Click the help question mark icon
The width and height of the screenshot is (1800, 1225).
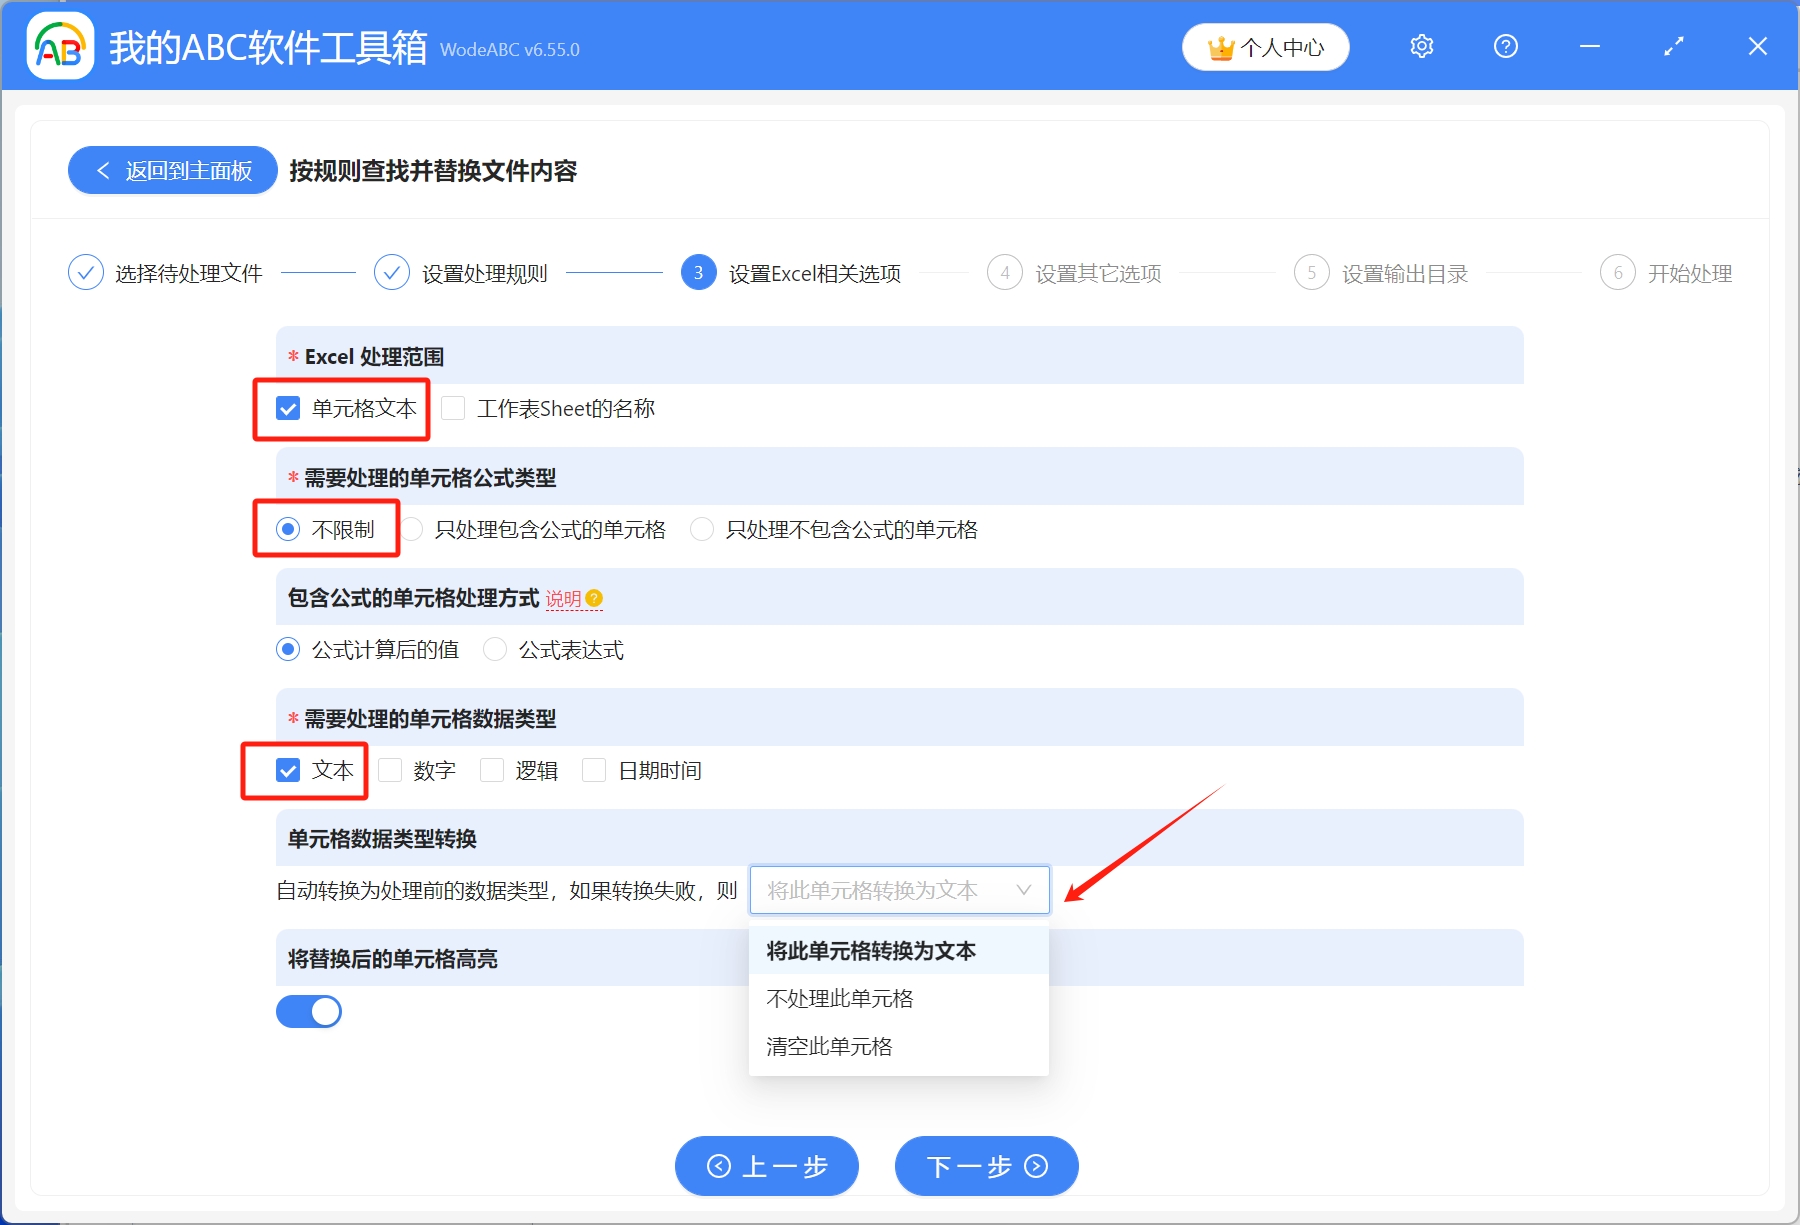[1504, 46]
